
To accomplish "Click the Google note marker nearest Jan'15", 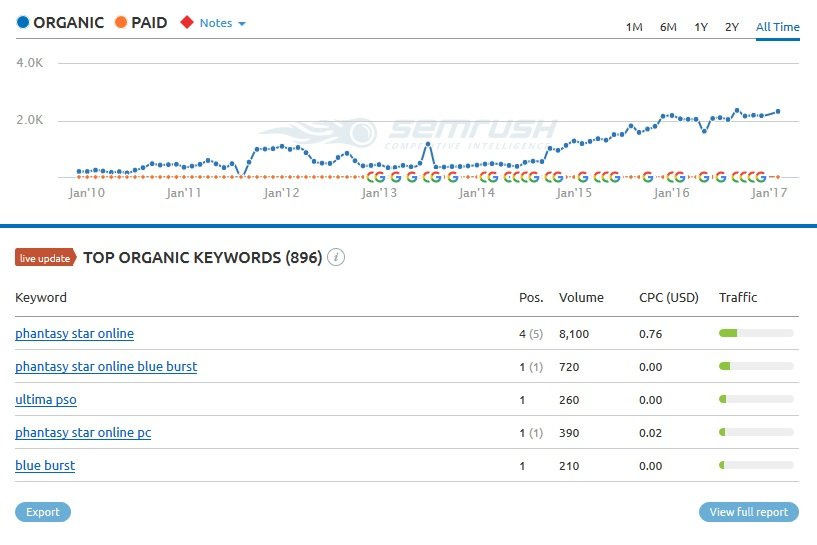I will pyautogui.click(x=583, y=177).
